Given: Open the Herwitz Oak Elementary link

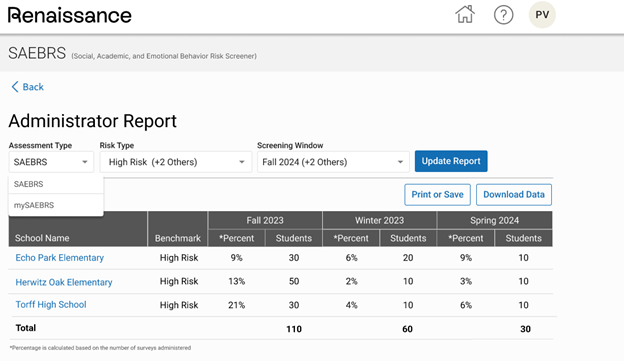Looking at the screenshot, I should point(64,282).
